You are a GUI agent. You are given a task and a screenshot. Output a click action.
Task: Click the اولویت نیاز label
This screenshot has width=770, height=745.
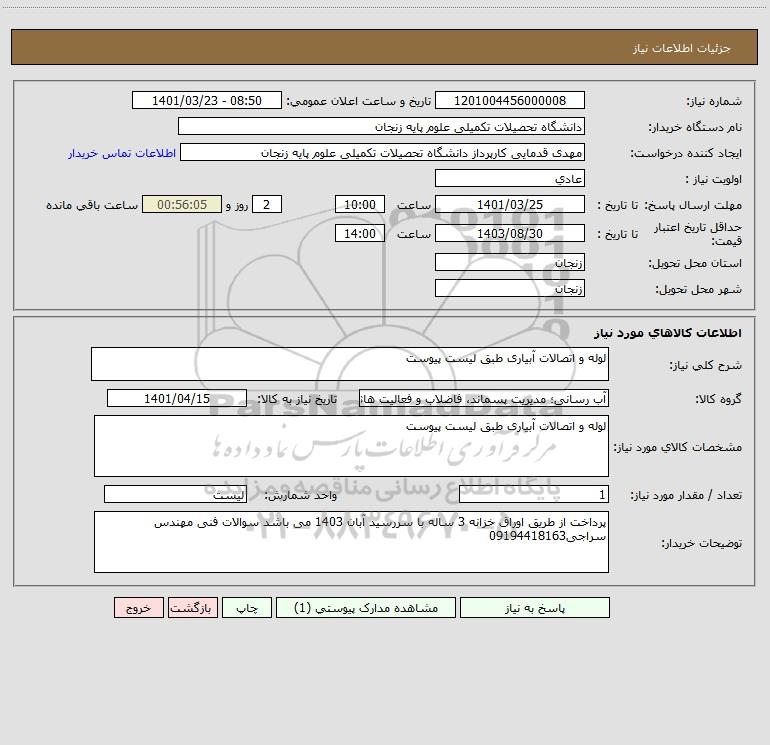point(713,179)
